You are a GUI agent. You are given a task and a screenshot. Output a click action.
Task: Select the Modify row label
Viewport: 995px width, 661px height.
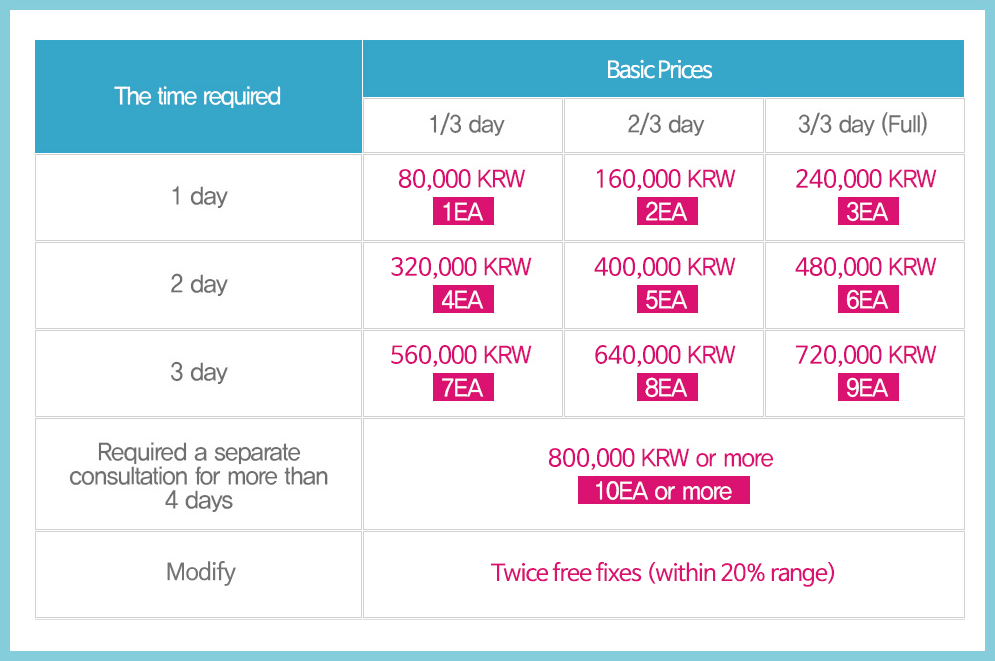(x=200, y=573)
